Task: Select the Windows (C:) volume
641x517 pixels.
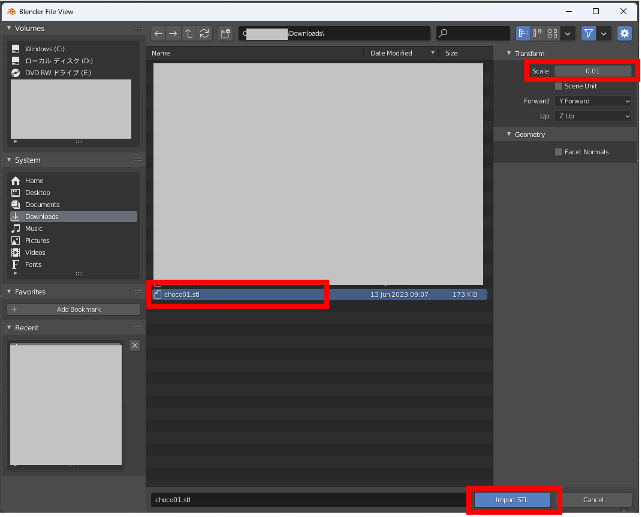Action: click(x=45, y=48)
